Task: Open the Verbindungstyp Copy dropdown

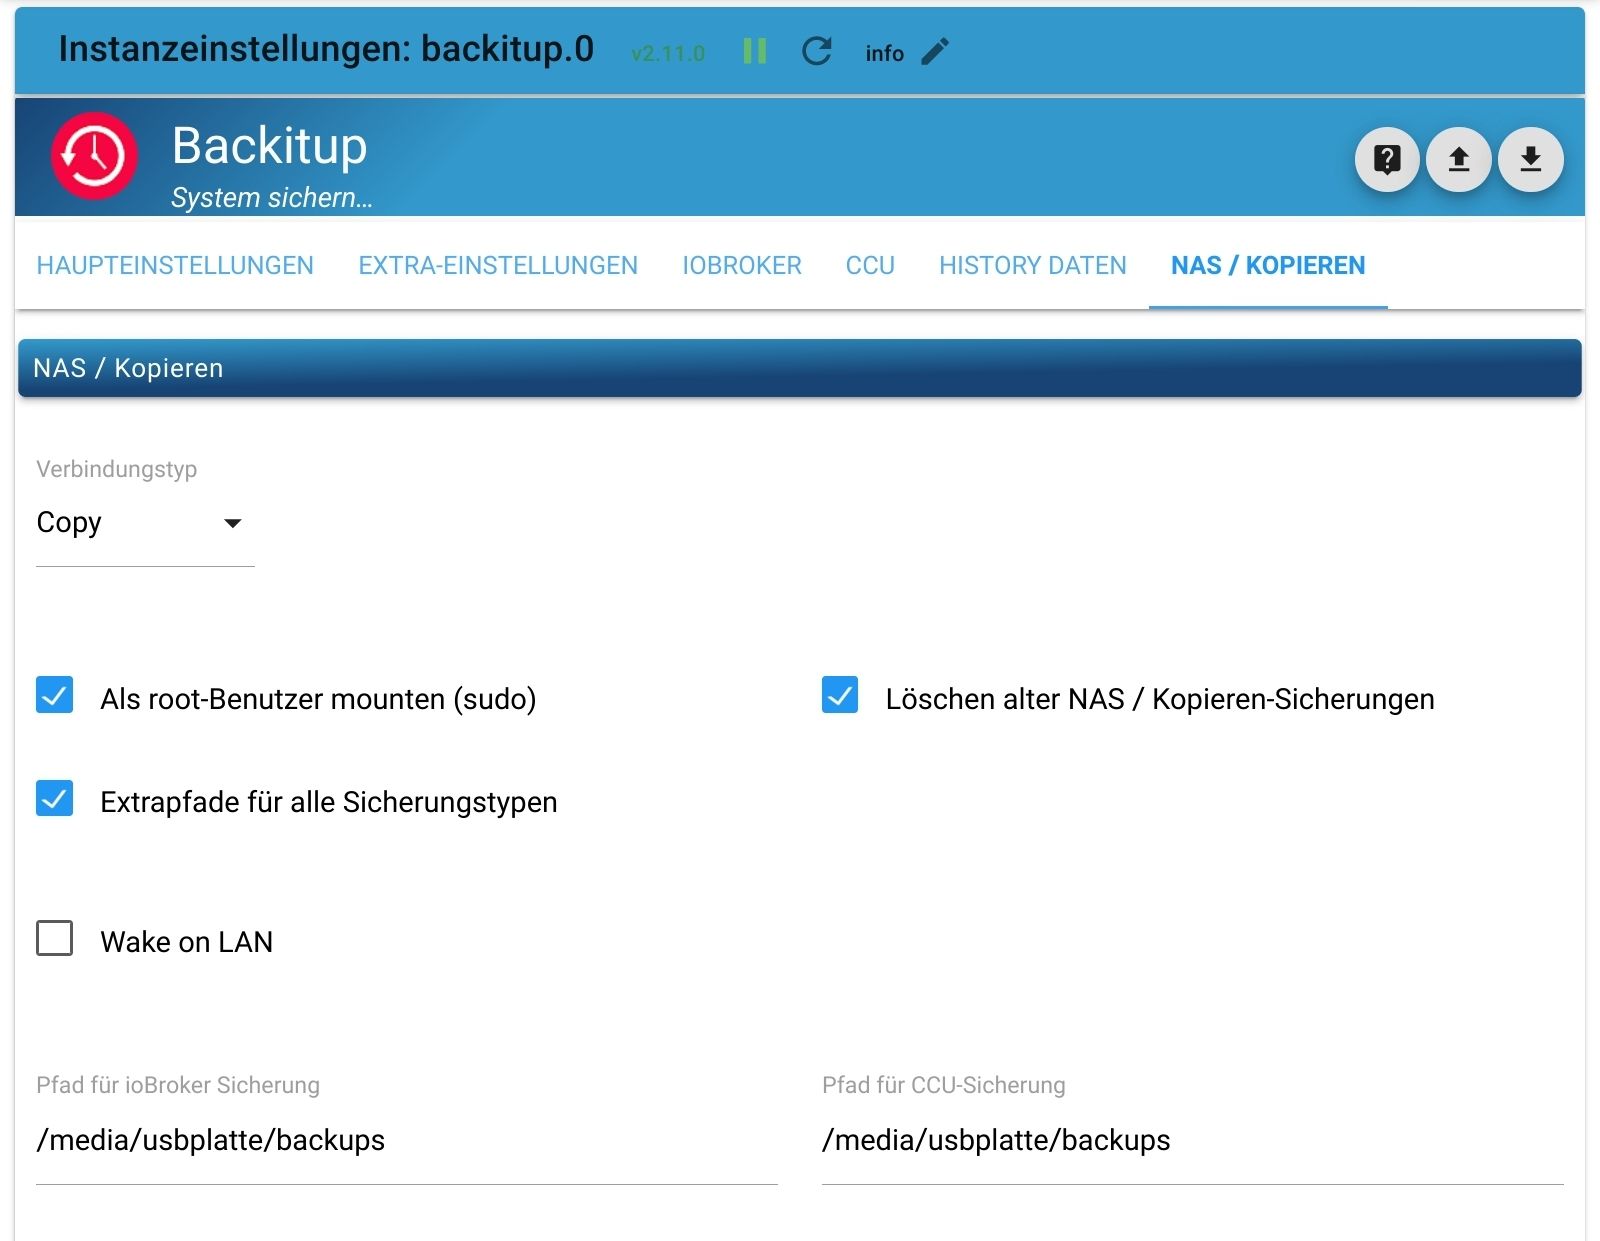Action: (145, 523)
